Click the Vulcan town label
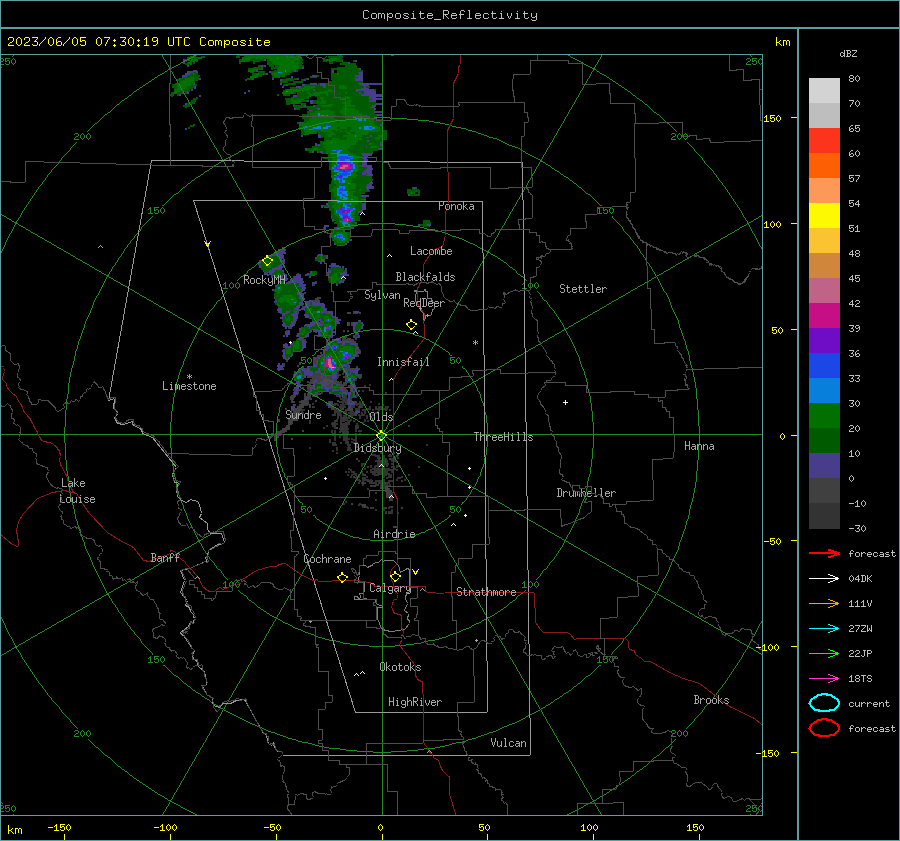 (x=509, y=743)
